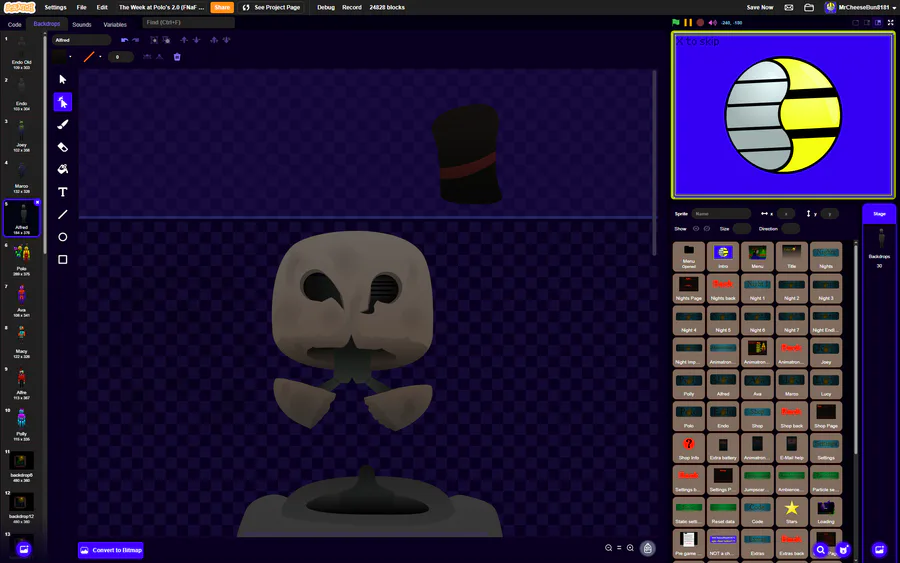Open the outline color dropdown
This screenshot has width=900, height=563.
pyautogui.click(x=100, y=57)
